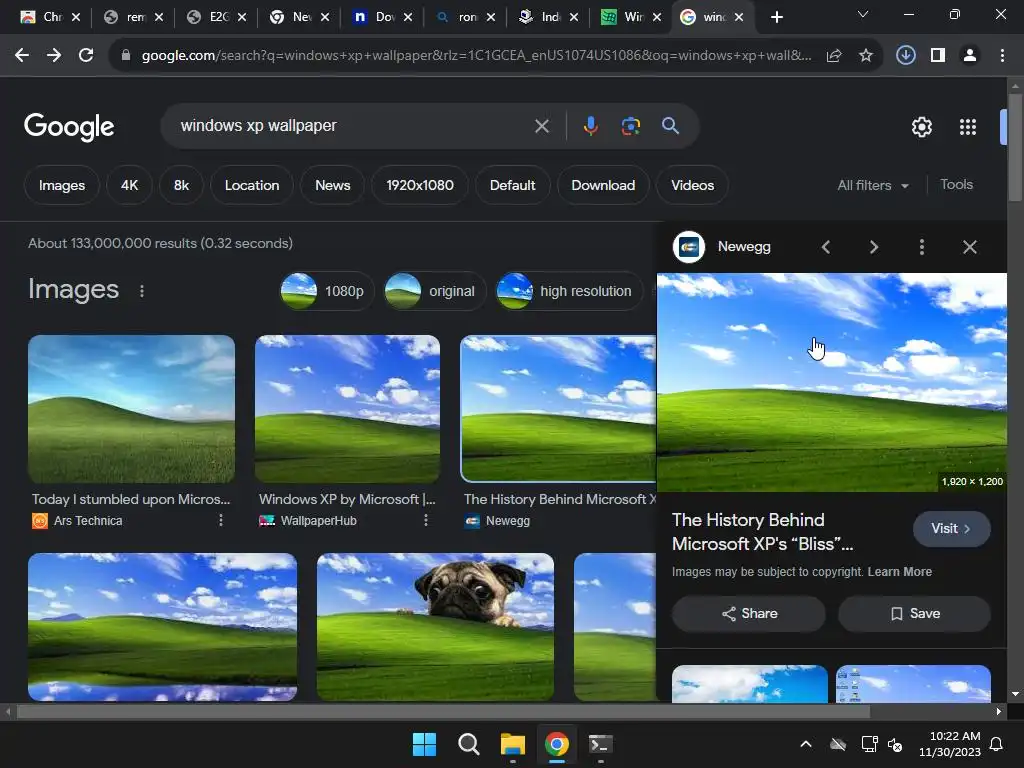1024x768 pixels.
Task: Refine images by high resolution chip
Action: point(569,291)
